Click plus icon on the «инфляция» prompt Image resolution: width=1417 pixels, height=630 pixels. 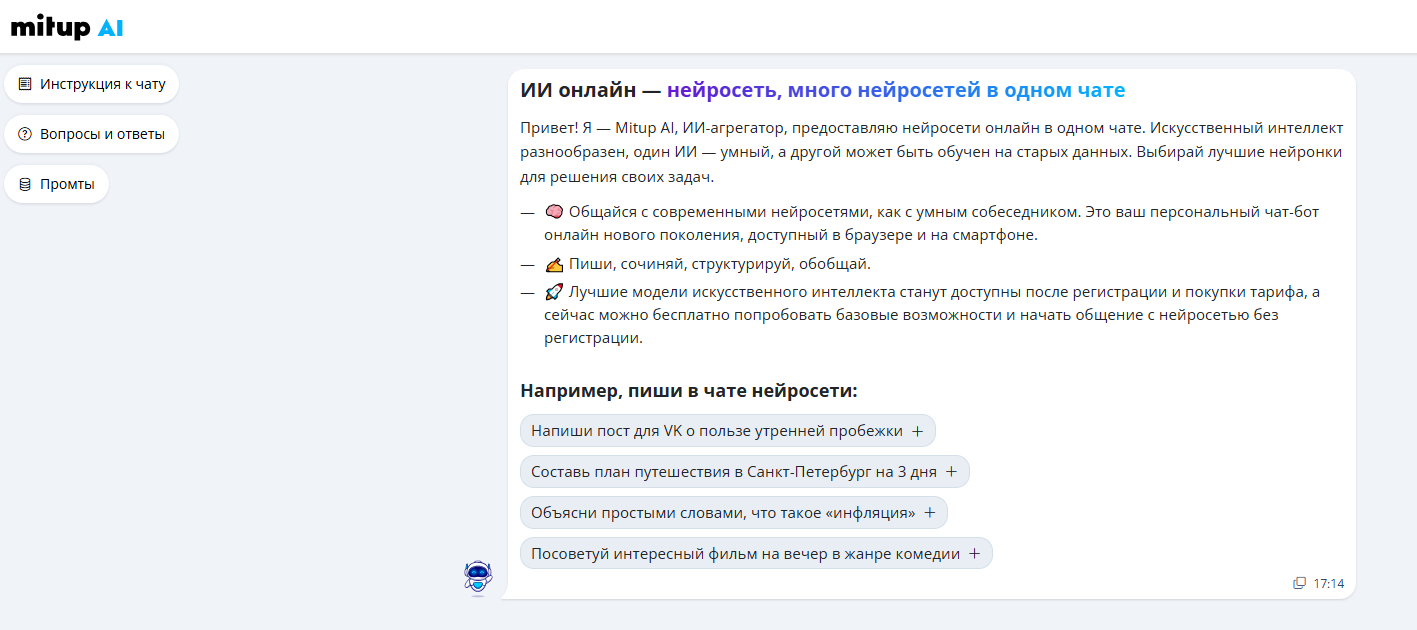[929, 513]
